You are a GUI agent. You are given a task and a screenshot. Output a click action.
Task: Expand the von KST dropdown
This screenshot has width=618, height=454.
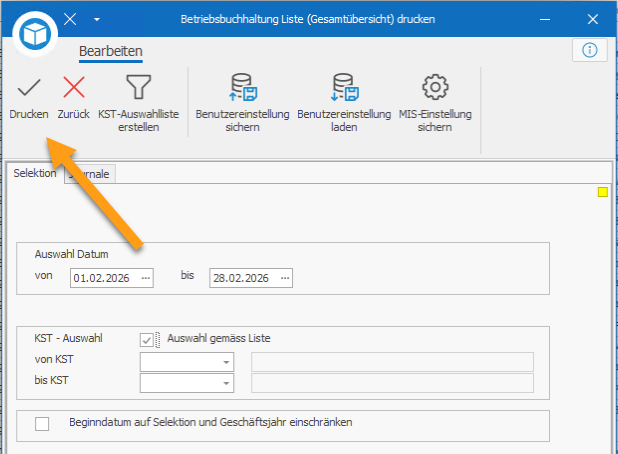click(x=227, y=362)
